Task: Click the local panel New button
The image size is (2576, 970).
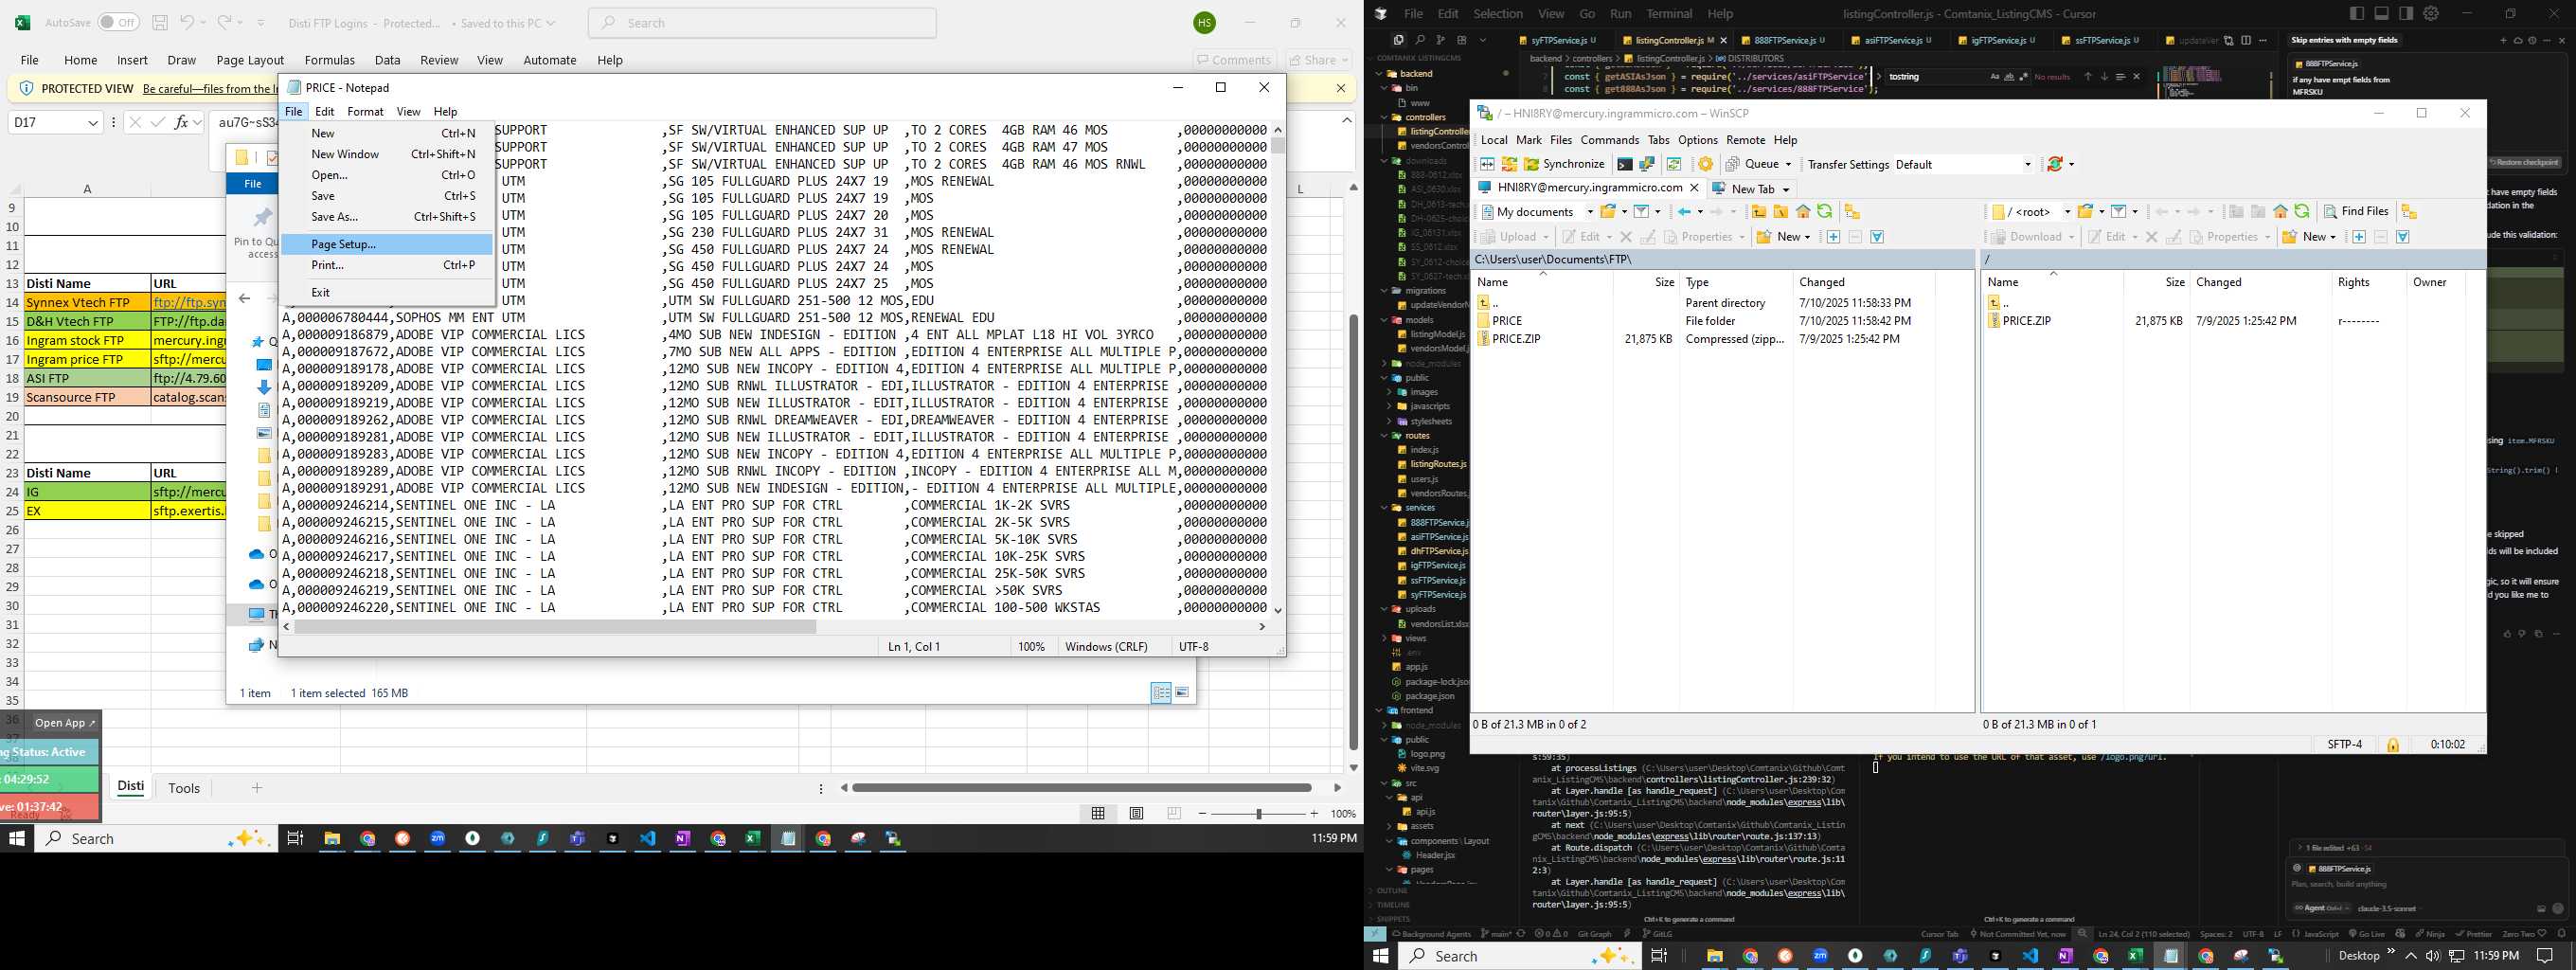Action: click(1783, 237)
